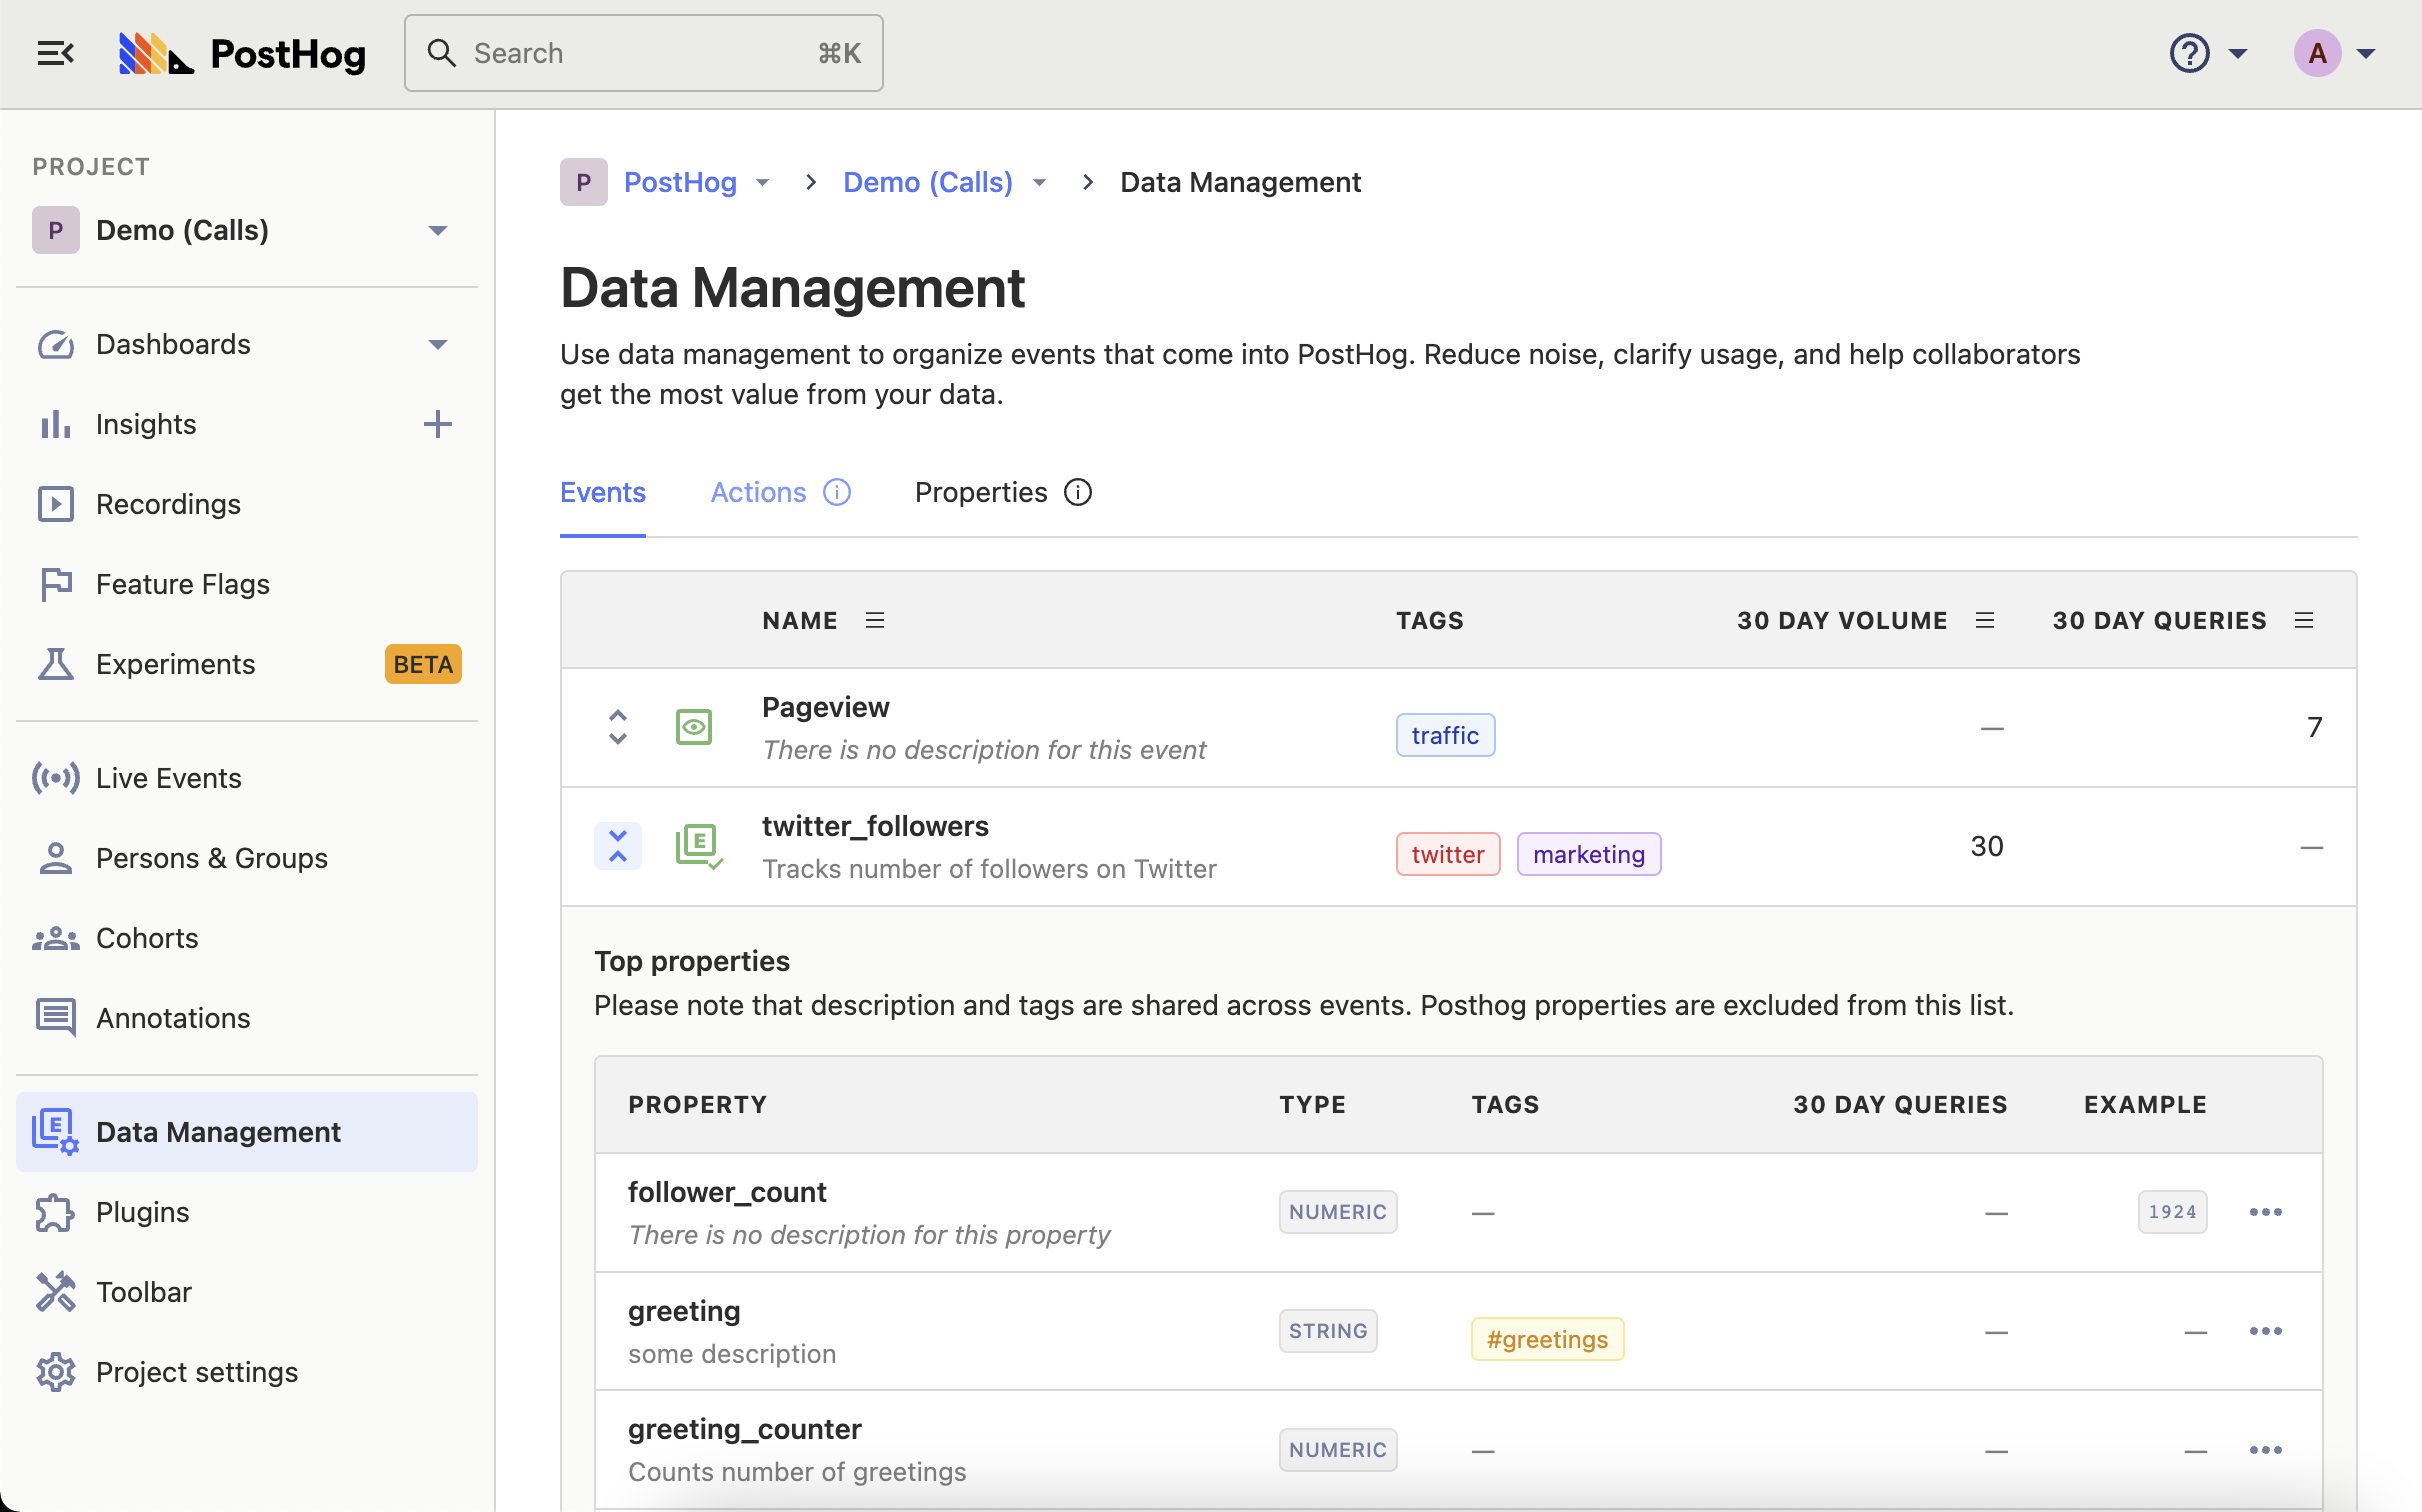Toggle visibility of twitter_followers event
This screenshot has width=2422, height=1512.
618,845
